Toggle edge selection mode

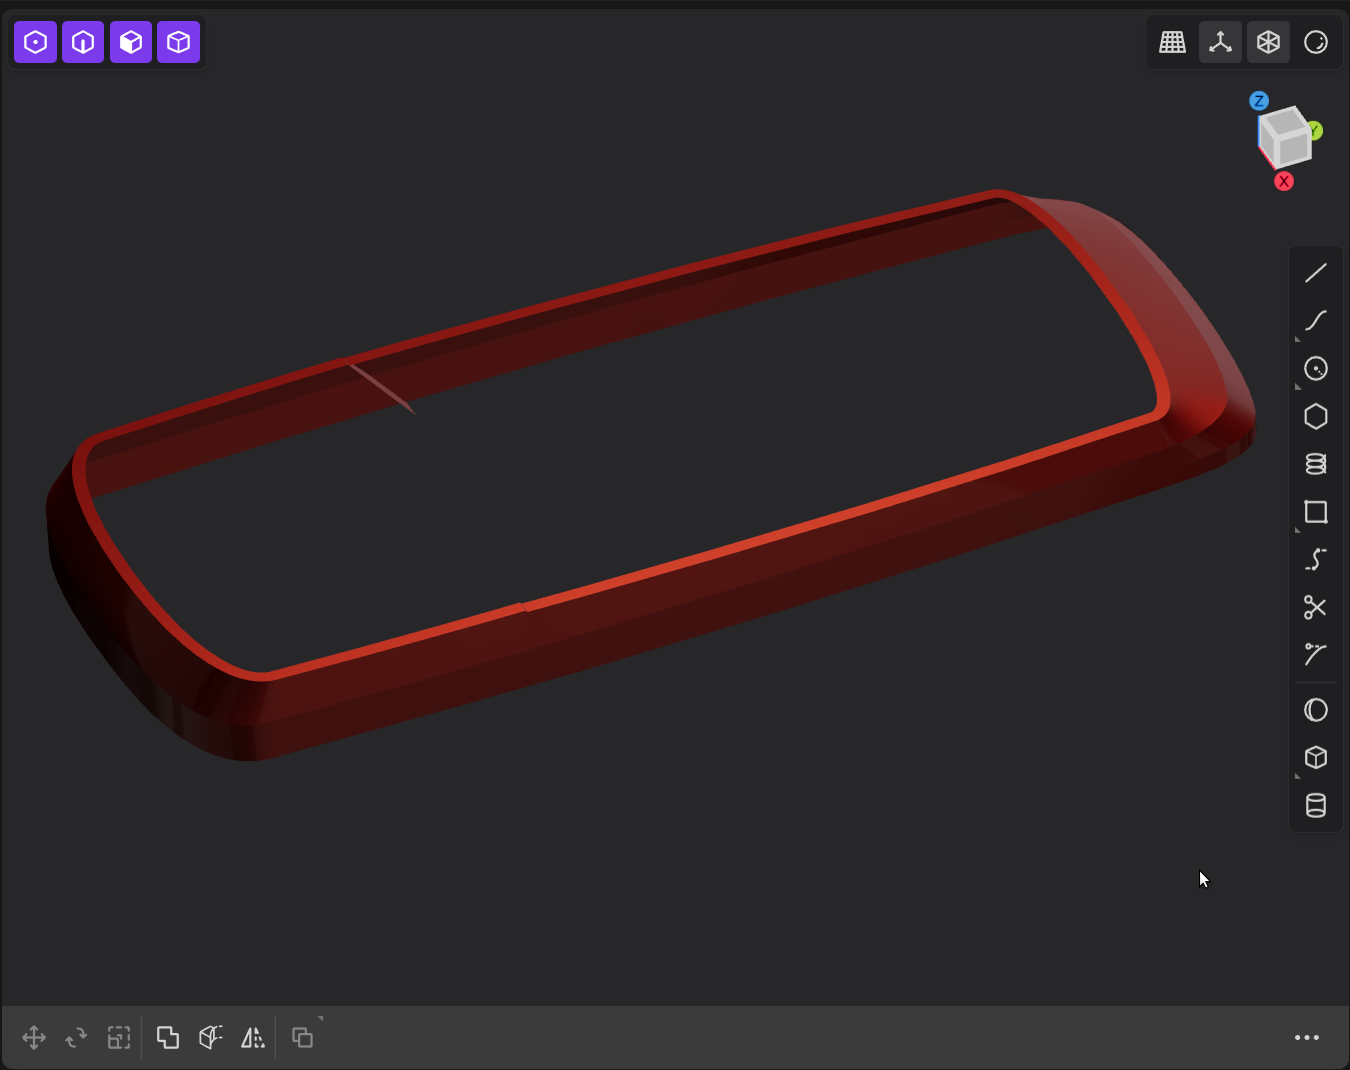click(x=83, y=42)
